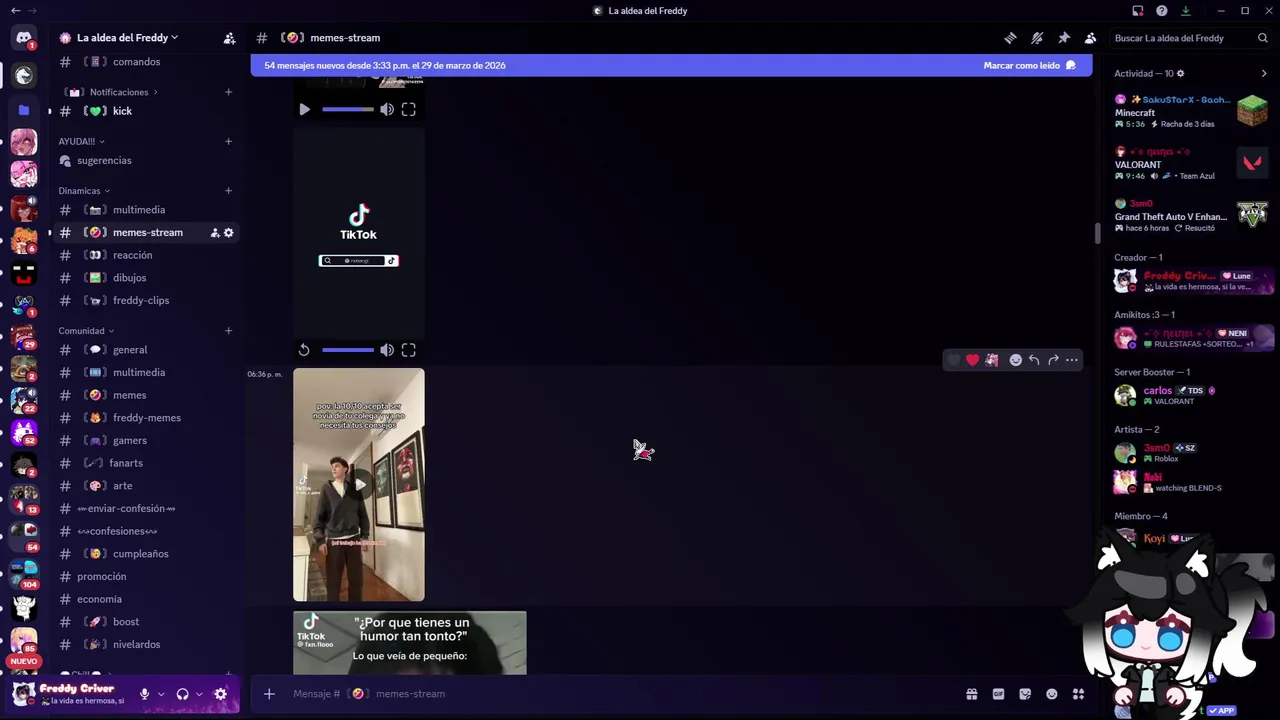The width and height of the screenshot is (1280, 720).
Task: Open the Discord help icon
Action: coord(1161,11)
